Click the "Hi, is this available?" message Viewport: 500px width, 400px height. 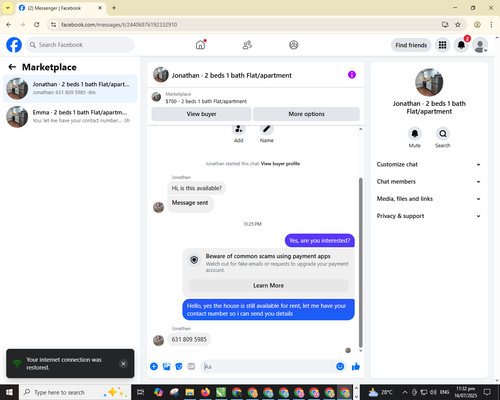(x=197, y=188)
